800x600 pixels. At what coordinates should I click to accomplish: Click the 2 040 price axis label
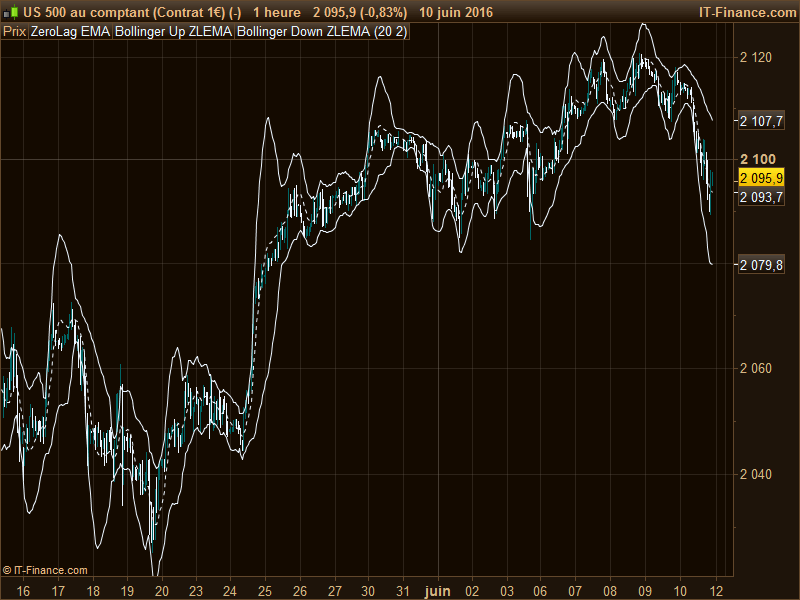(756, 474)
